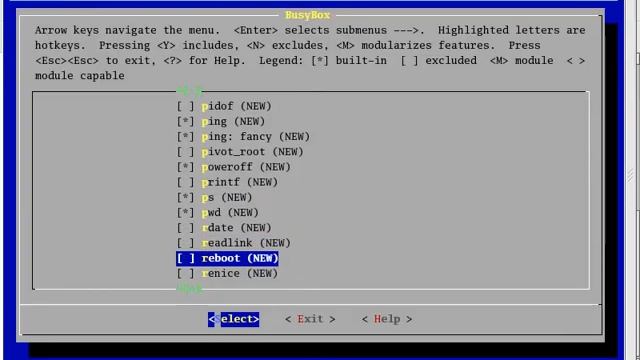Choose the Exit button
The image size is (640, 360).
(310, 319)
